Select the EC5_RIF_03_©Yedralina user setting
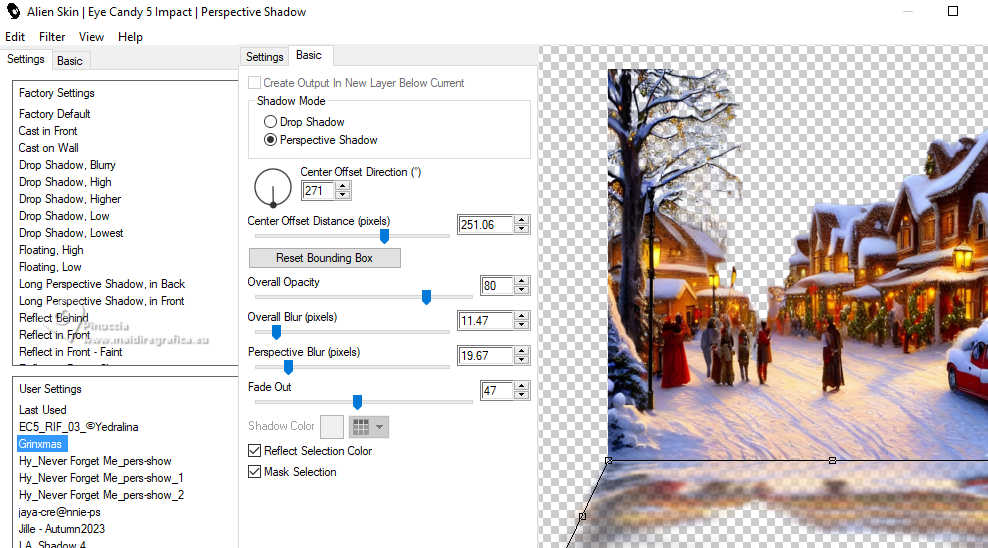This screenshot has width=988, height=548. click(x=78, y=427)
